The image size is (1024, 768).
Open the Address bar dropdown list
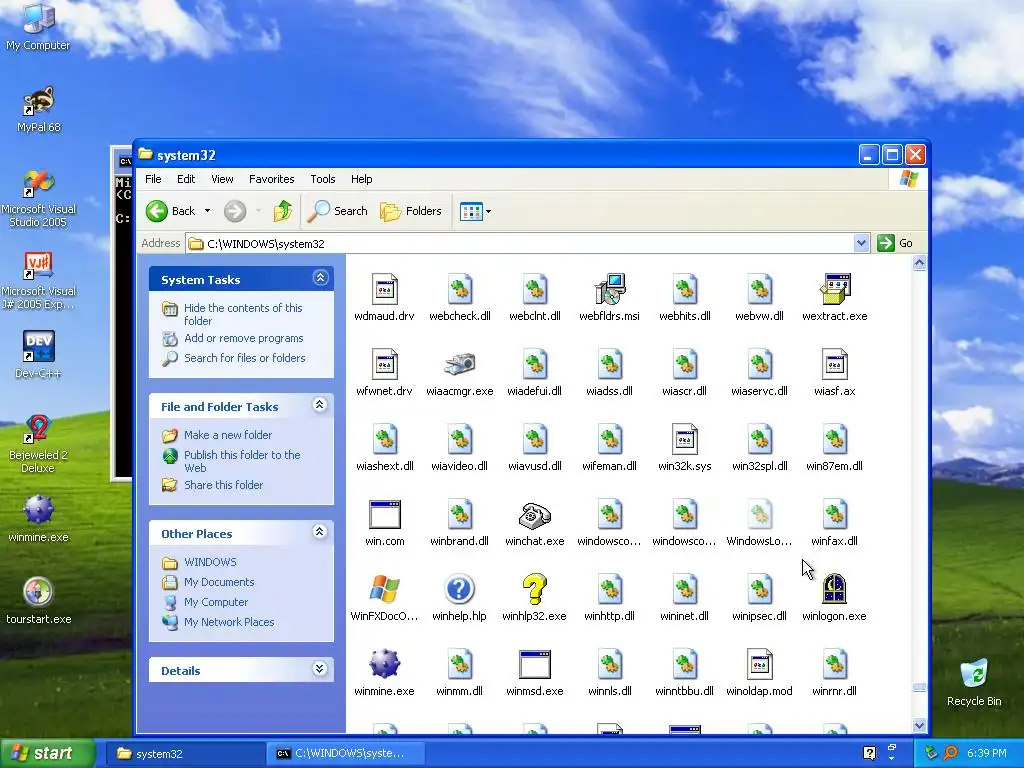(x=861, y=244)
